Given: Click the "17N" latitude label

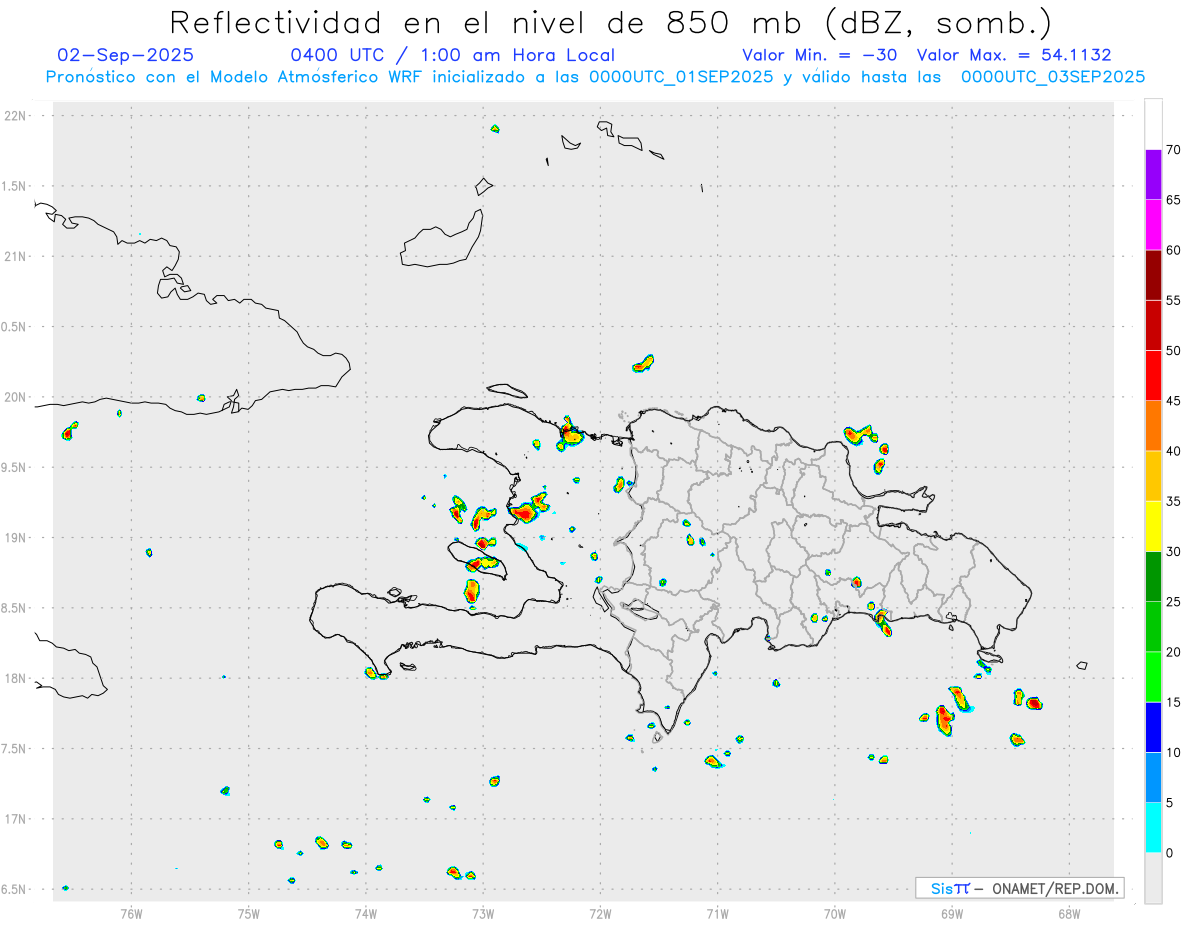Looking at the screenshot, I should click(16, 819).
